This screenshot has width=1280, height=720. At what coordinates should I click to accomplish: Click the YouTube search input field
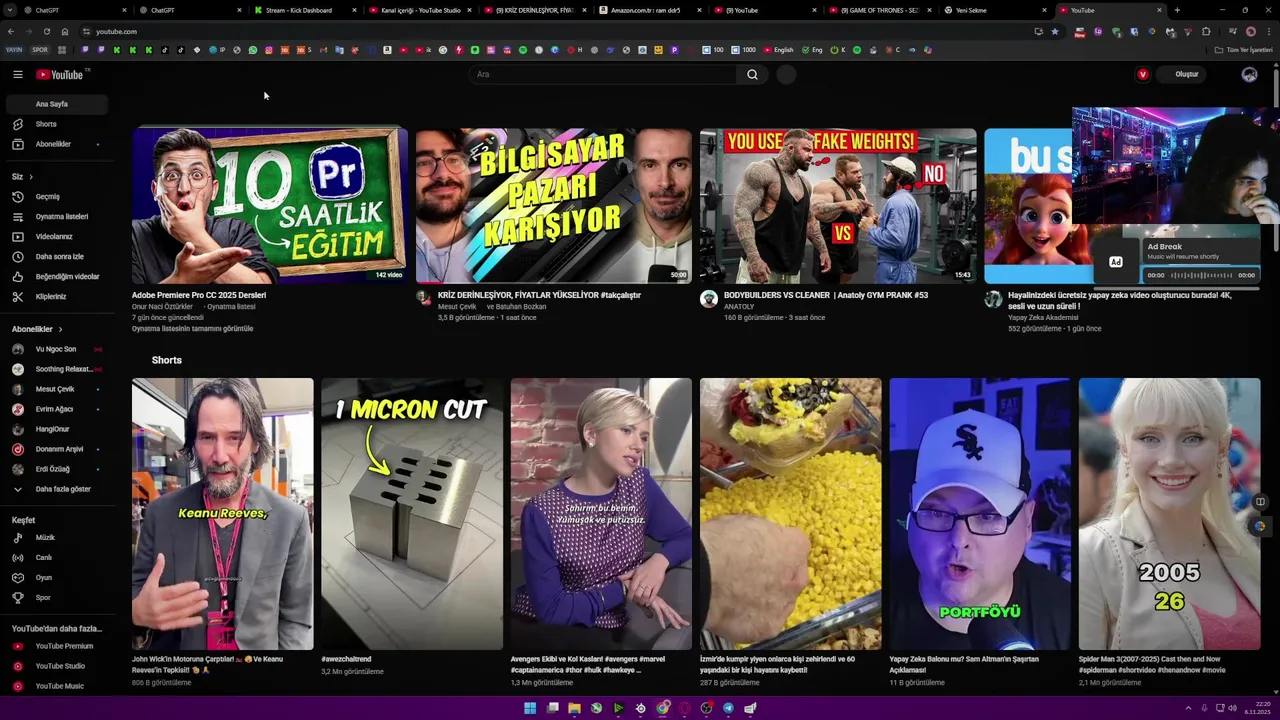tap(603, 74)
